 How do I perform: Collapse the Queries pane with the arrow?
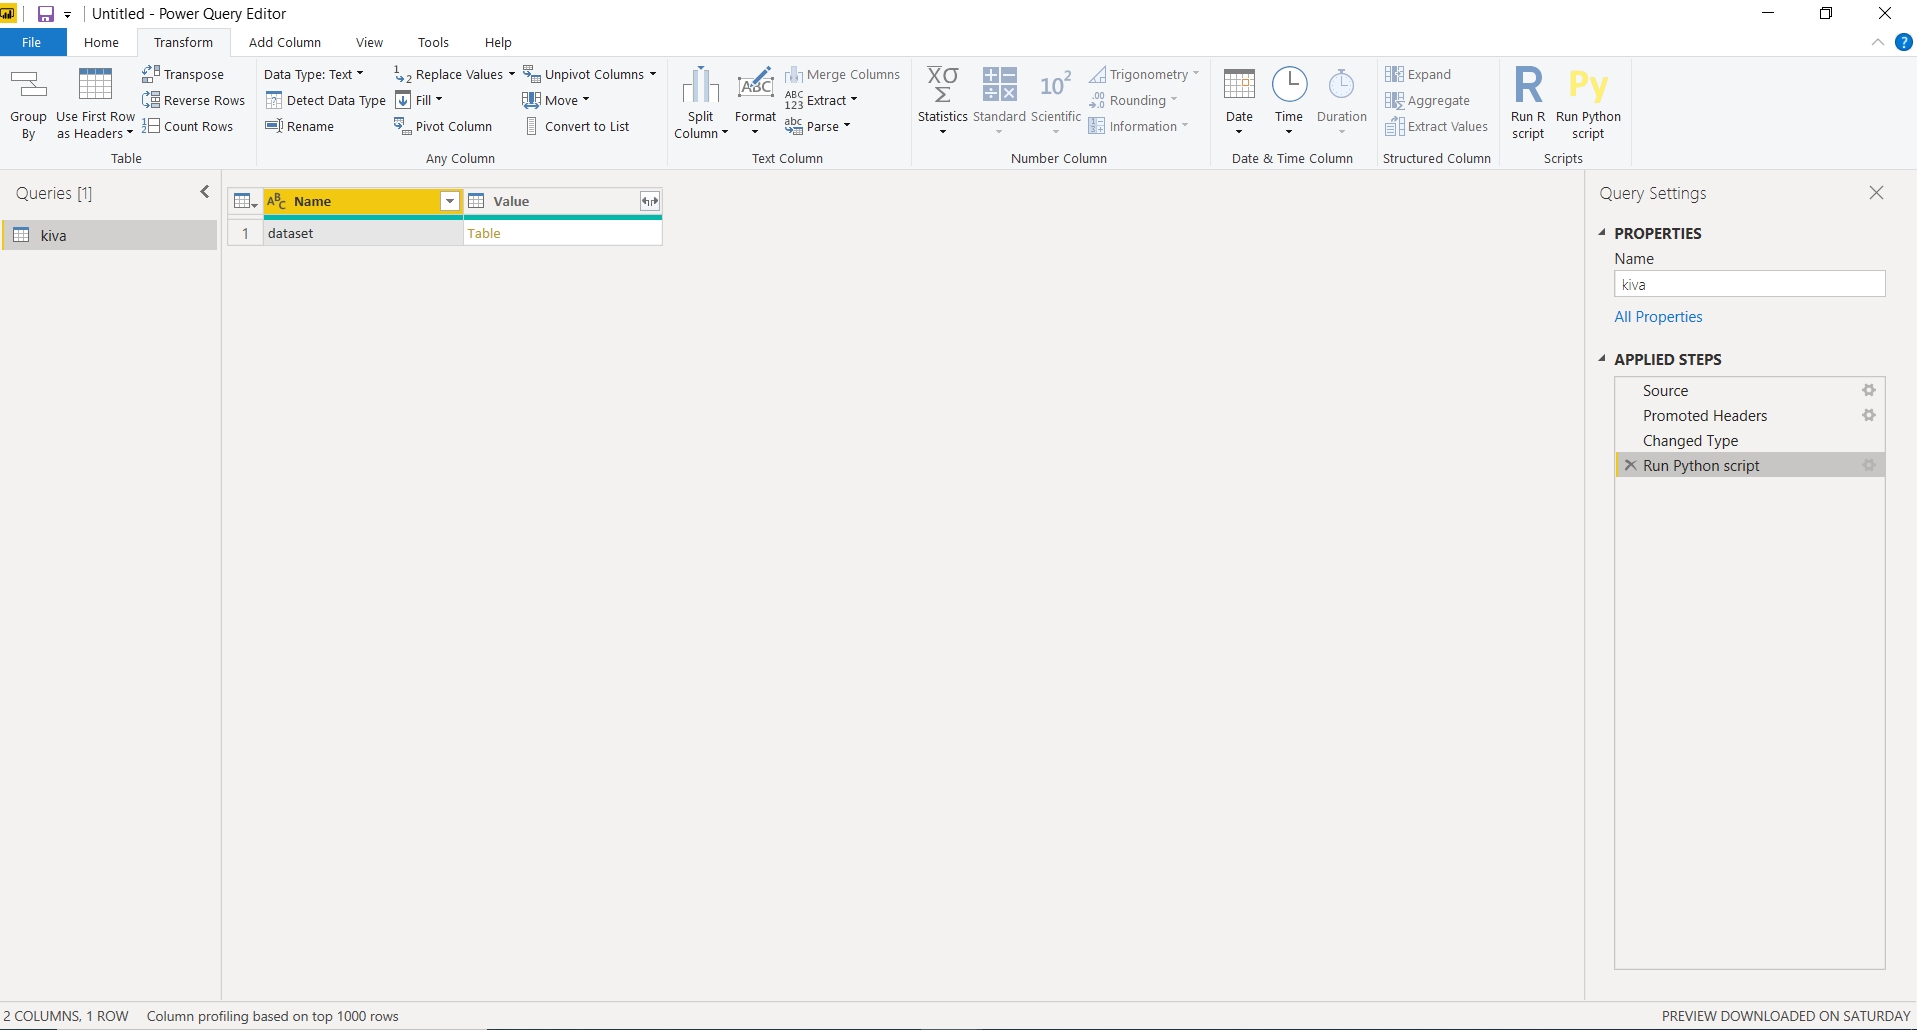click(205, 192)
